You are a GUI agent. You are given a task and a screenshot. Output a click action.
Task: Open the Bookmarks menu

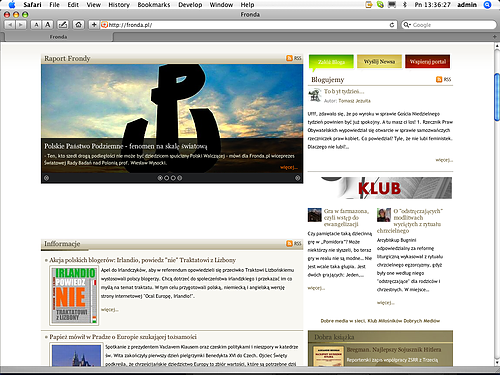pyautogui.click(x=154, y=5)
